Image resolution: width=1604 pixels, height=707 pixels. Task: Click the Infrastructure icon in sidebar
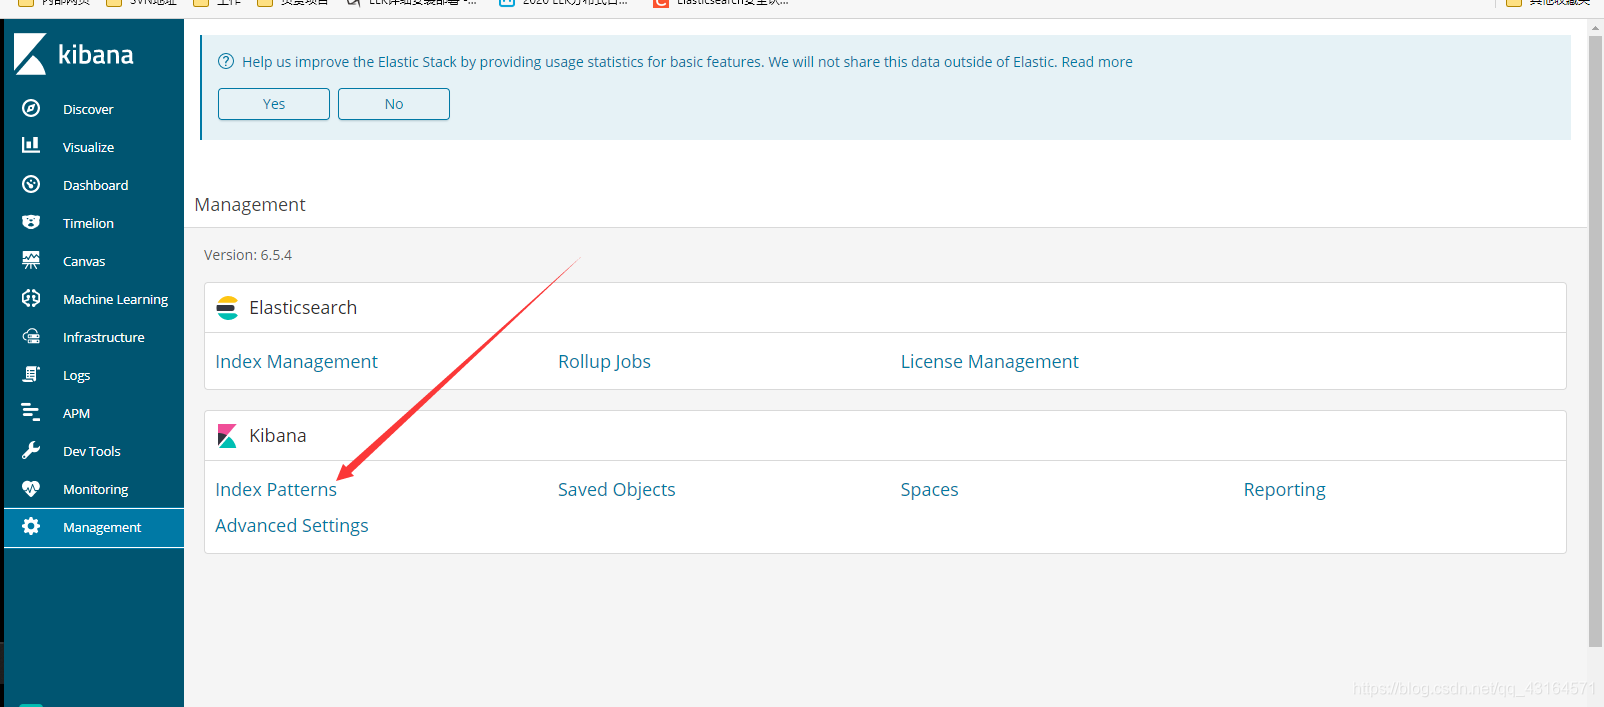(x=31, y=336)
